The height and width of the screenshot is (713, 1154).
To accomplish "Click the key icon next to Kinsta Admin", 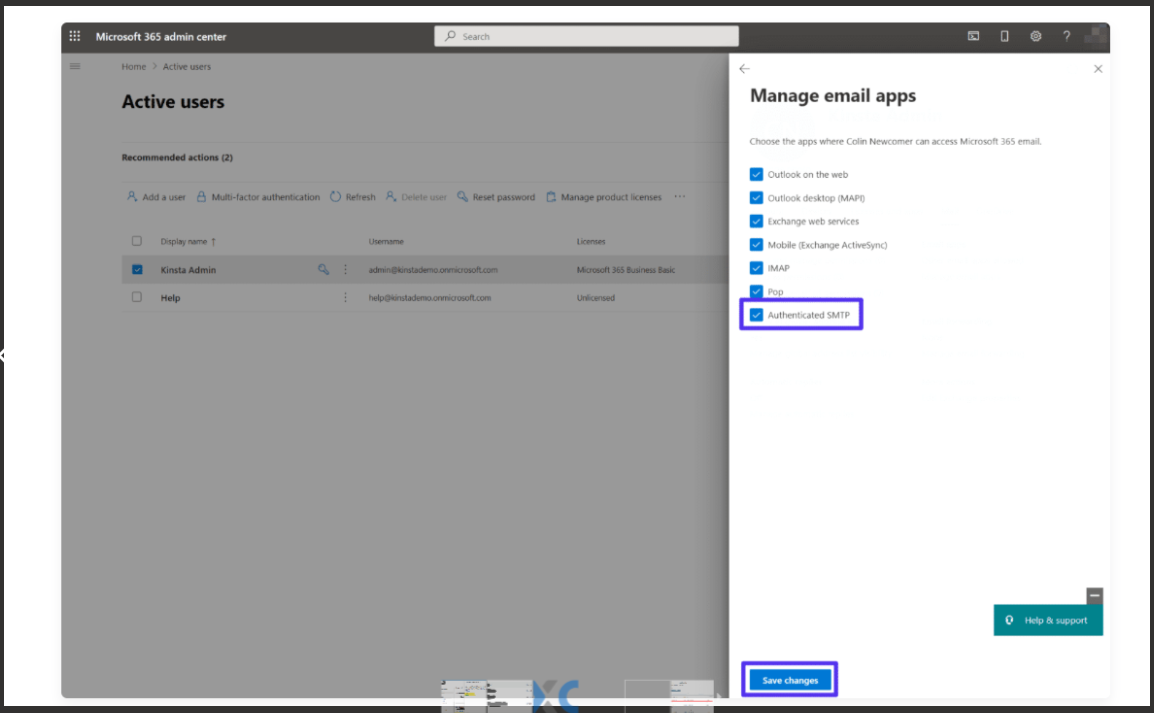I will 323,270.
